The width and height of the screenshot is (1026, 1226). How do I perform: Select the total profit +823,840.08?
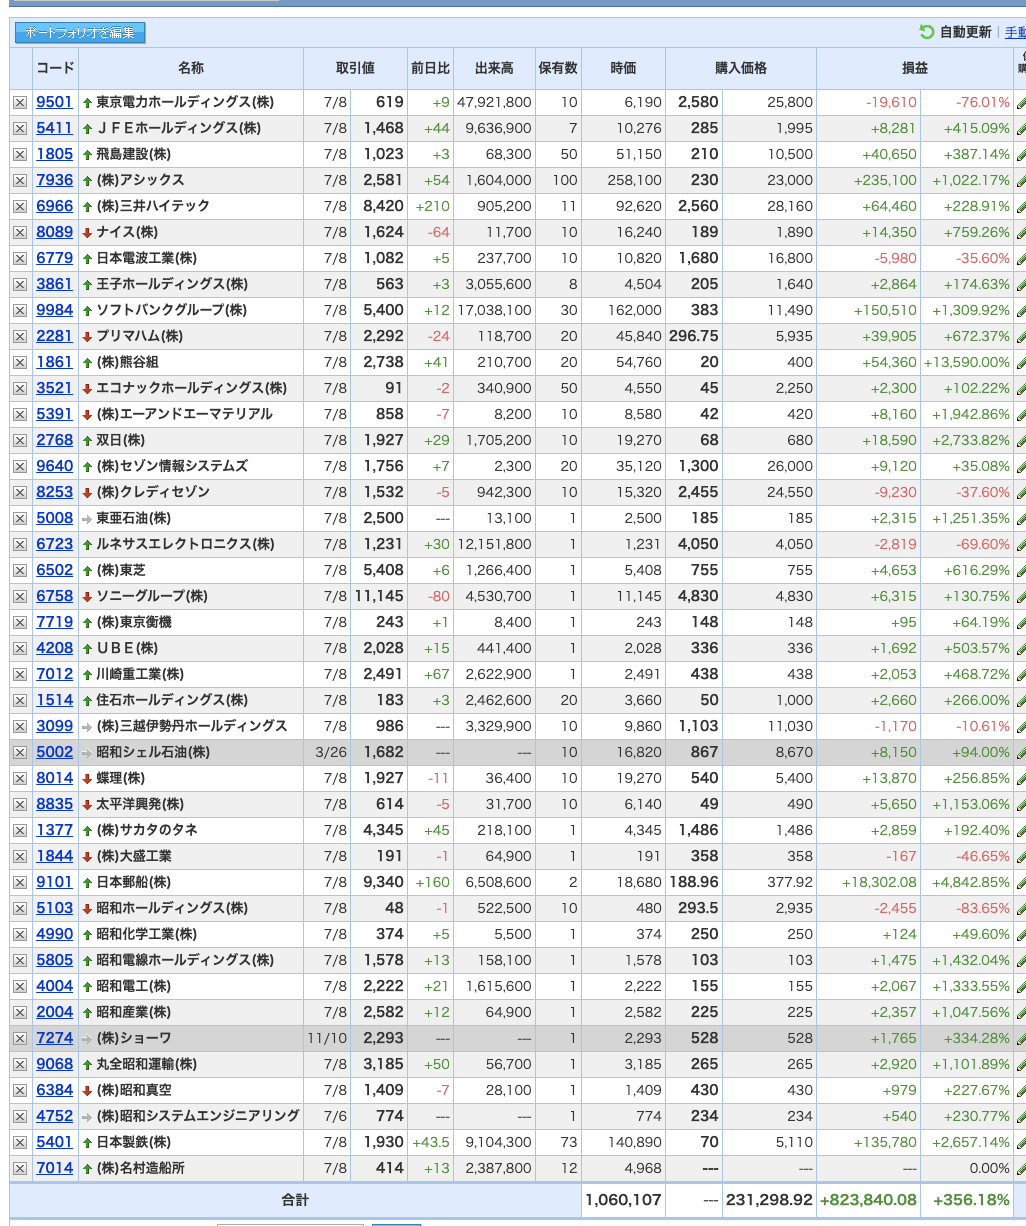click(x=868, y=1199)
